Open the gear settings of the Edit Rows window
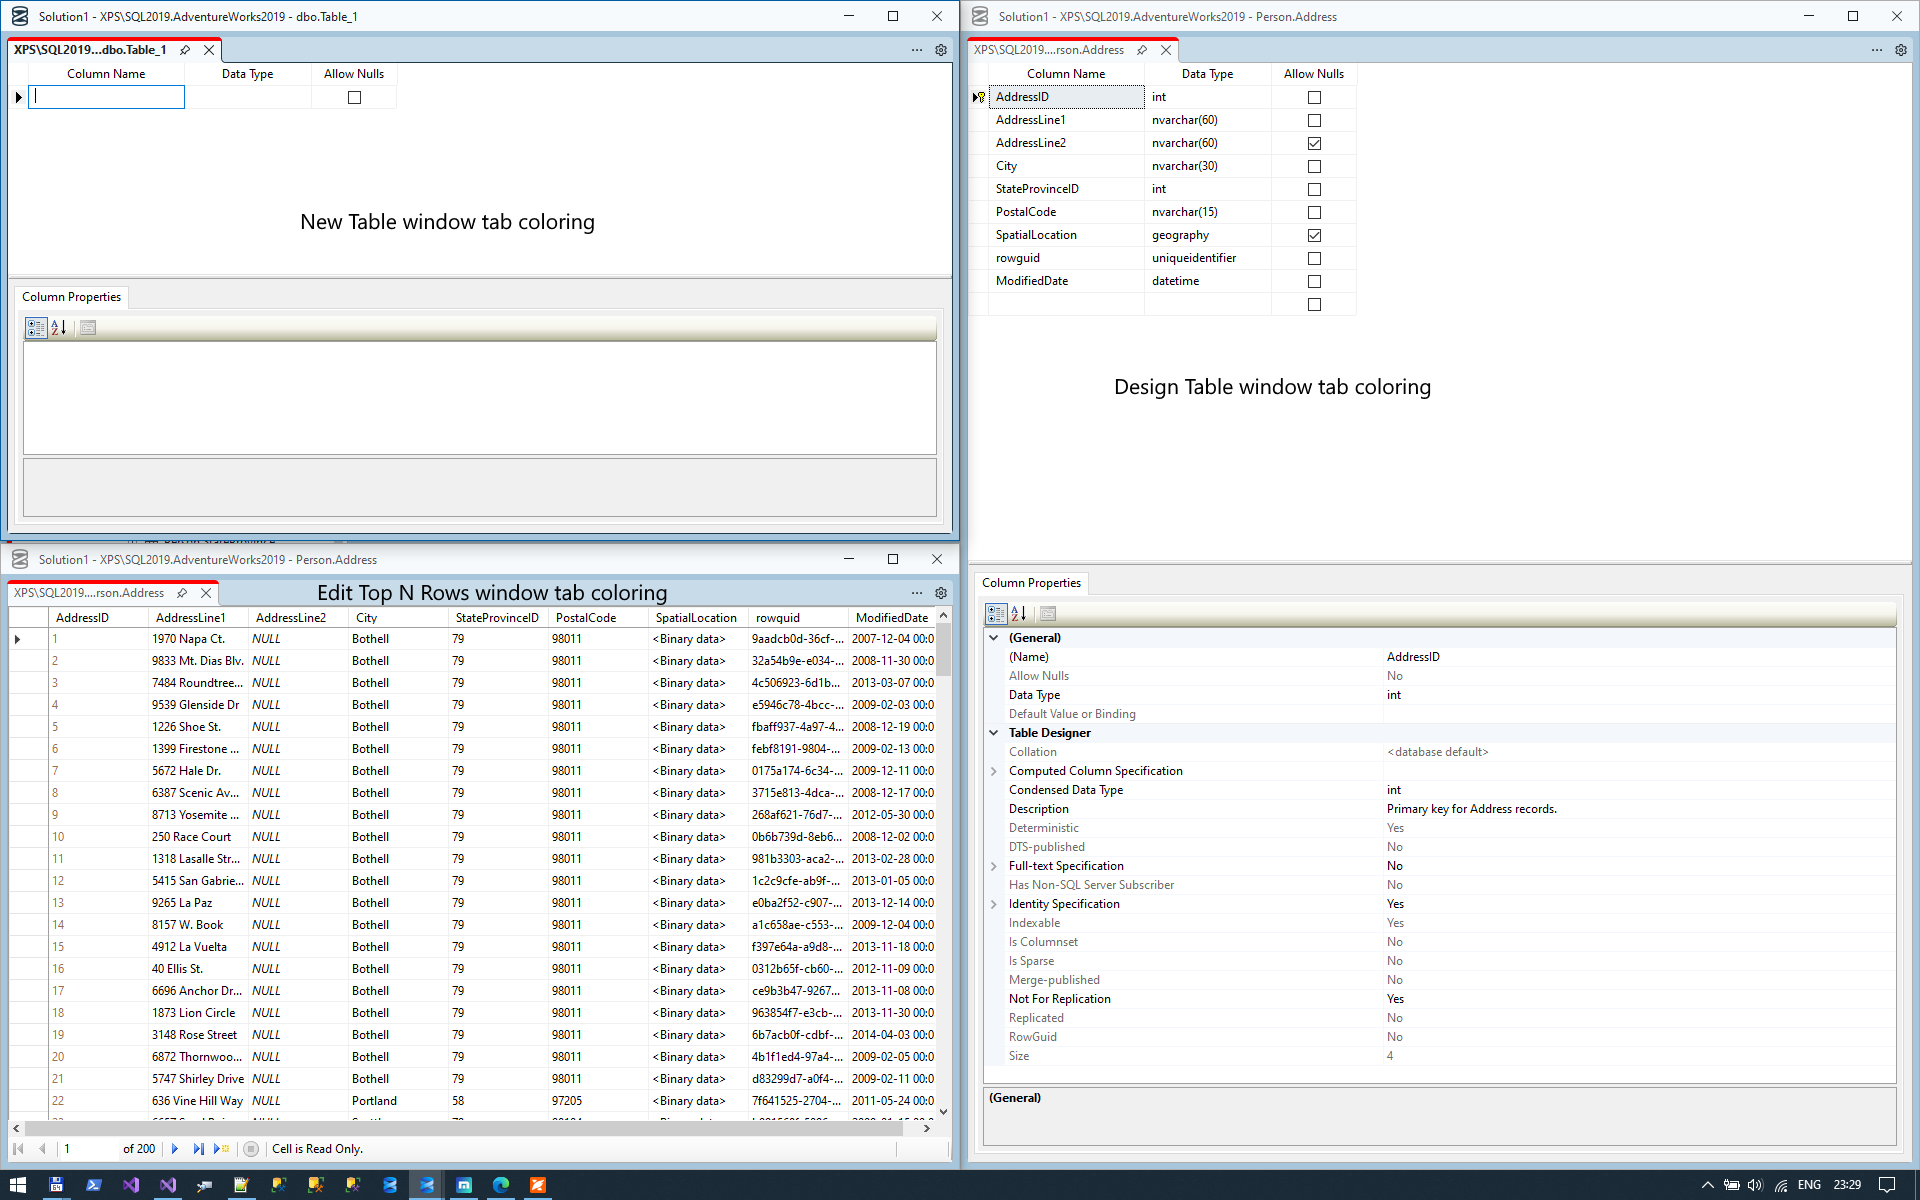This screenshot has height=1200, width=1920. [940, 593]
